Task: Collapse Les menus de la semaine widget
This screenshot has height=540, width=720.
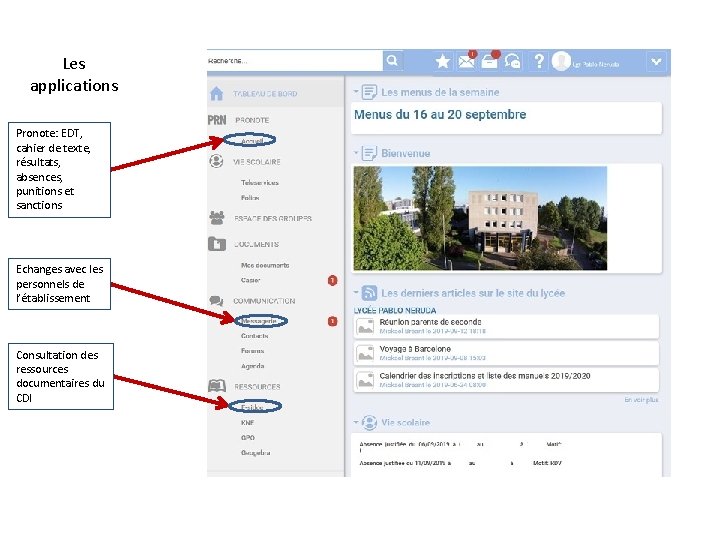Action: pyautogui.click(x=356, y=92)
